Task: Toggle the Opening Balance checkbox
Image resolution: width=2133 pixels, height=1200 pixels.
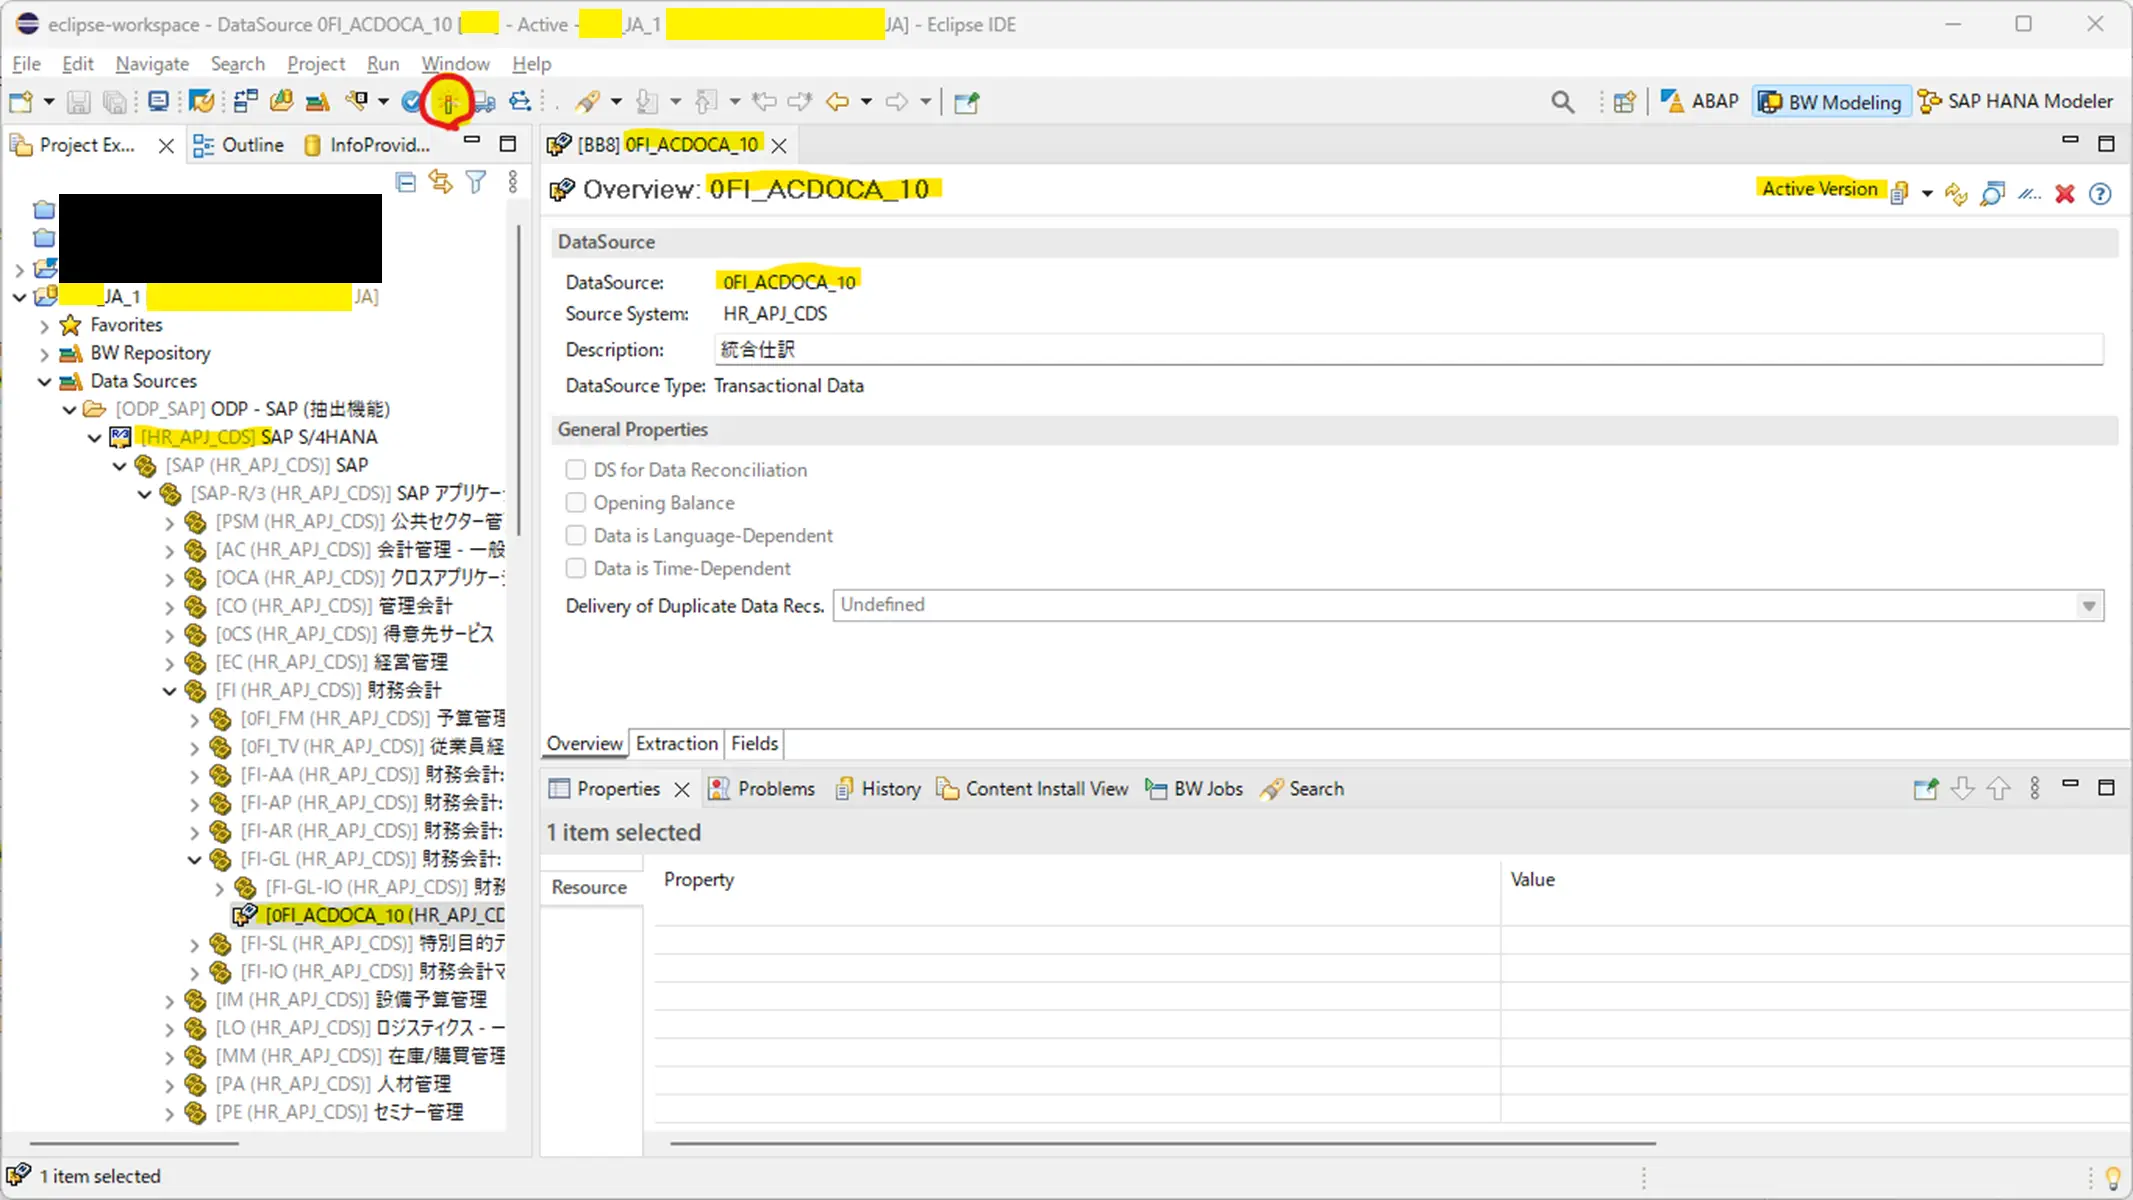Action: (576, 503)
